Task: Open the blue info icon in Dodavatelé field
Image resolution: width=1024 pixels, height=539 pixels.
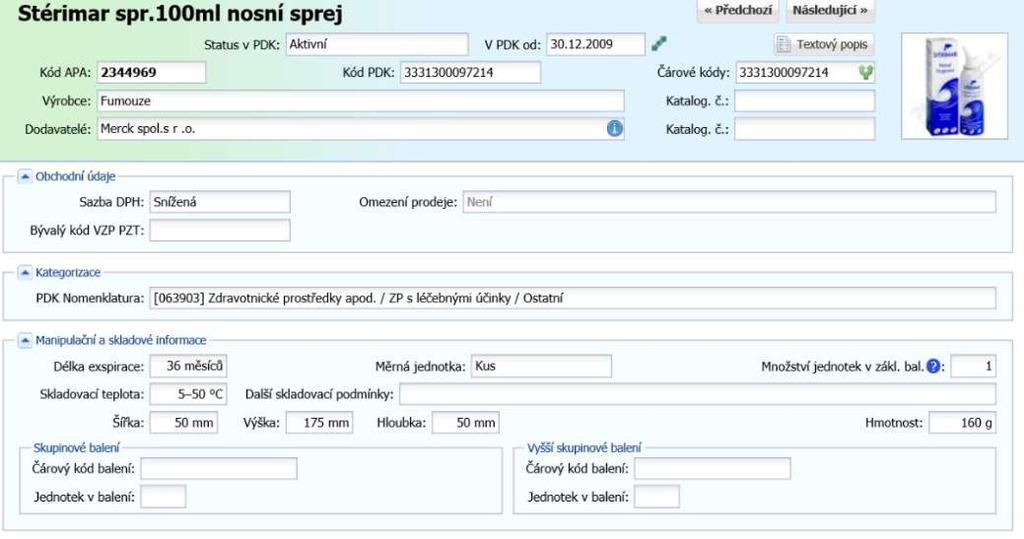Action: (615, 129)
